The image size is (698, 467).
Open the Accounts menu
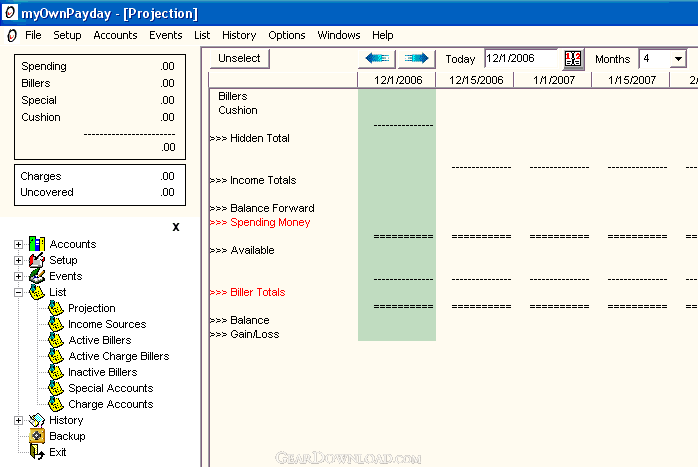[115, 35]
